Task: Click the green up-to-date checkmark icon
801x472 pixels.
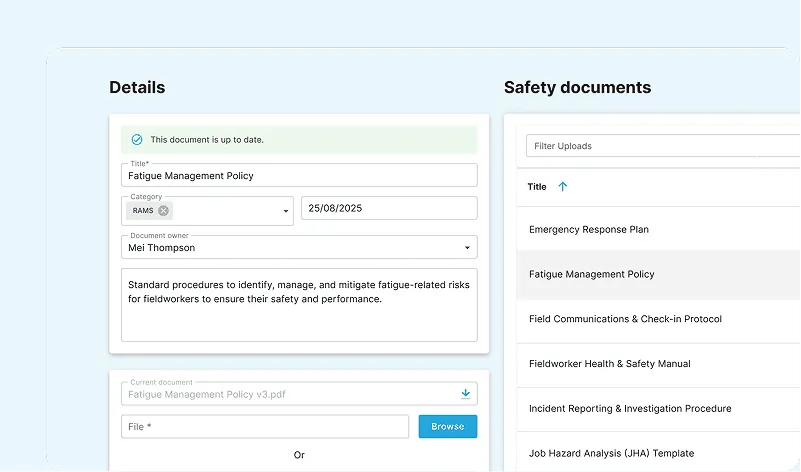Action: coord(137,140)
